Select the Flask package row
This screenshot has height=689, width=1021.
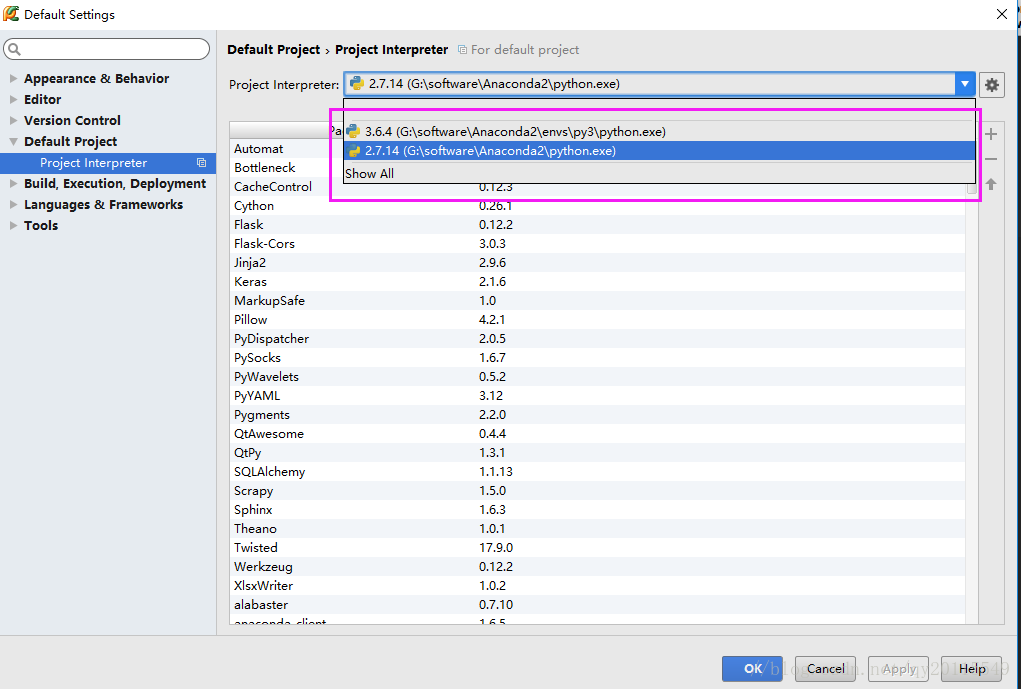click(x=597, y=225)
